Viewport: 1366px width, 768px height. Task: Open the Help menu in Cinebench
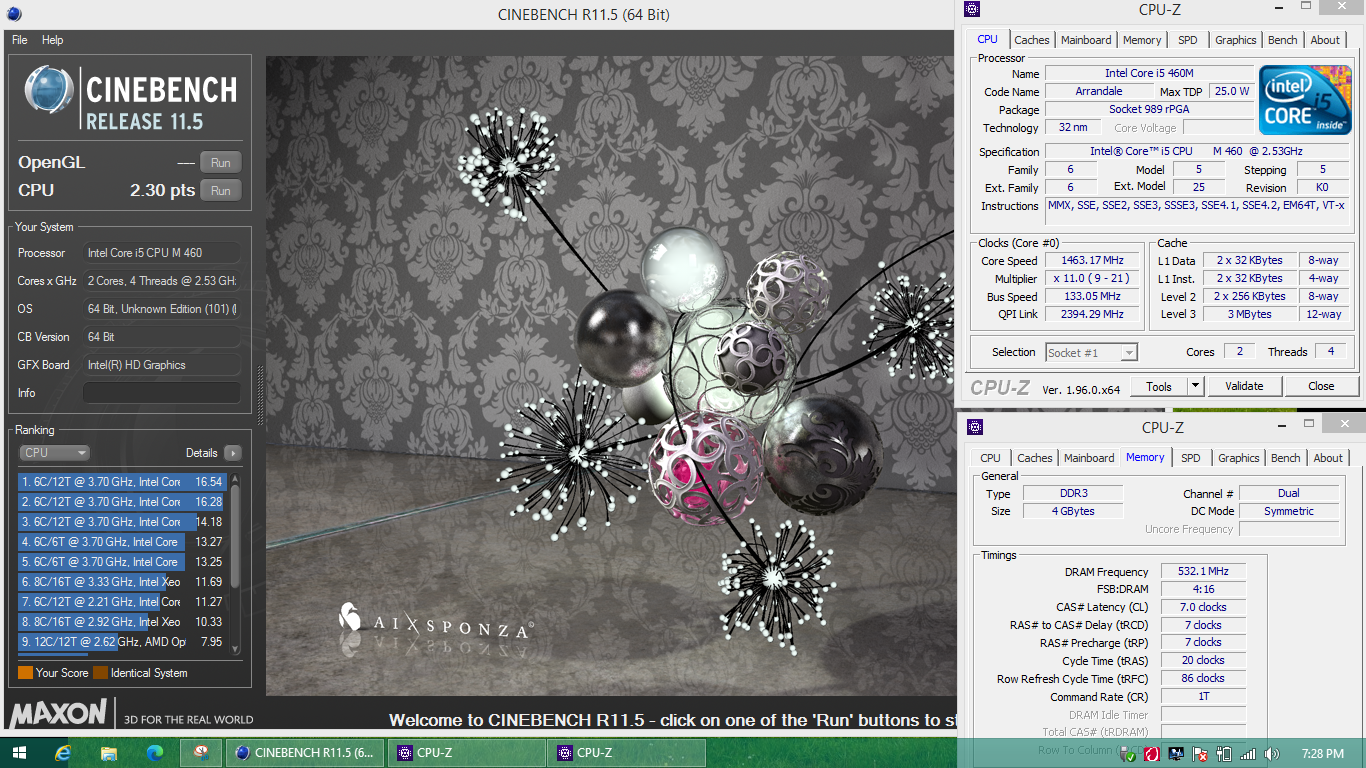52,40
